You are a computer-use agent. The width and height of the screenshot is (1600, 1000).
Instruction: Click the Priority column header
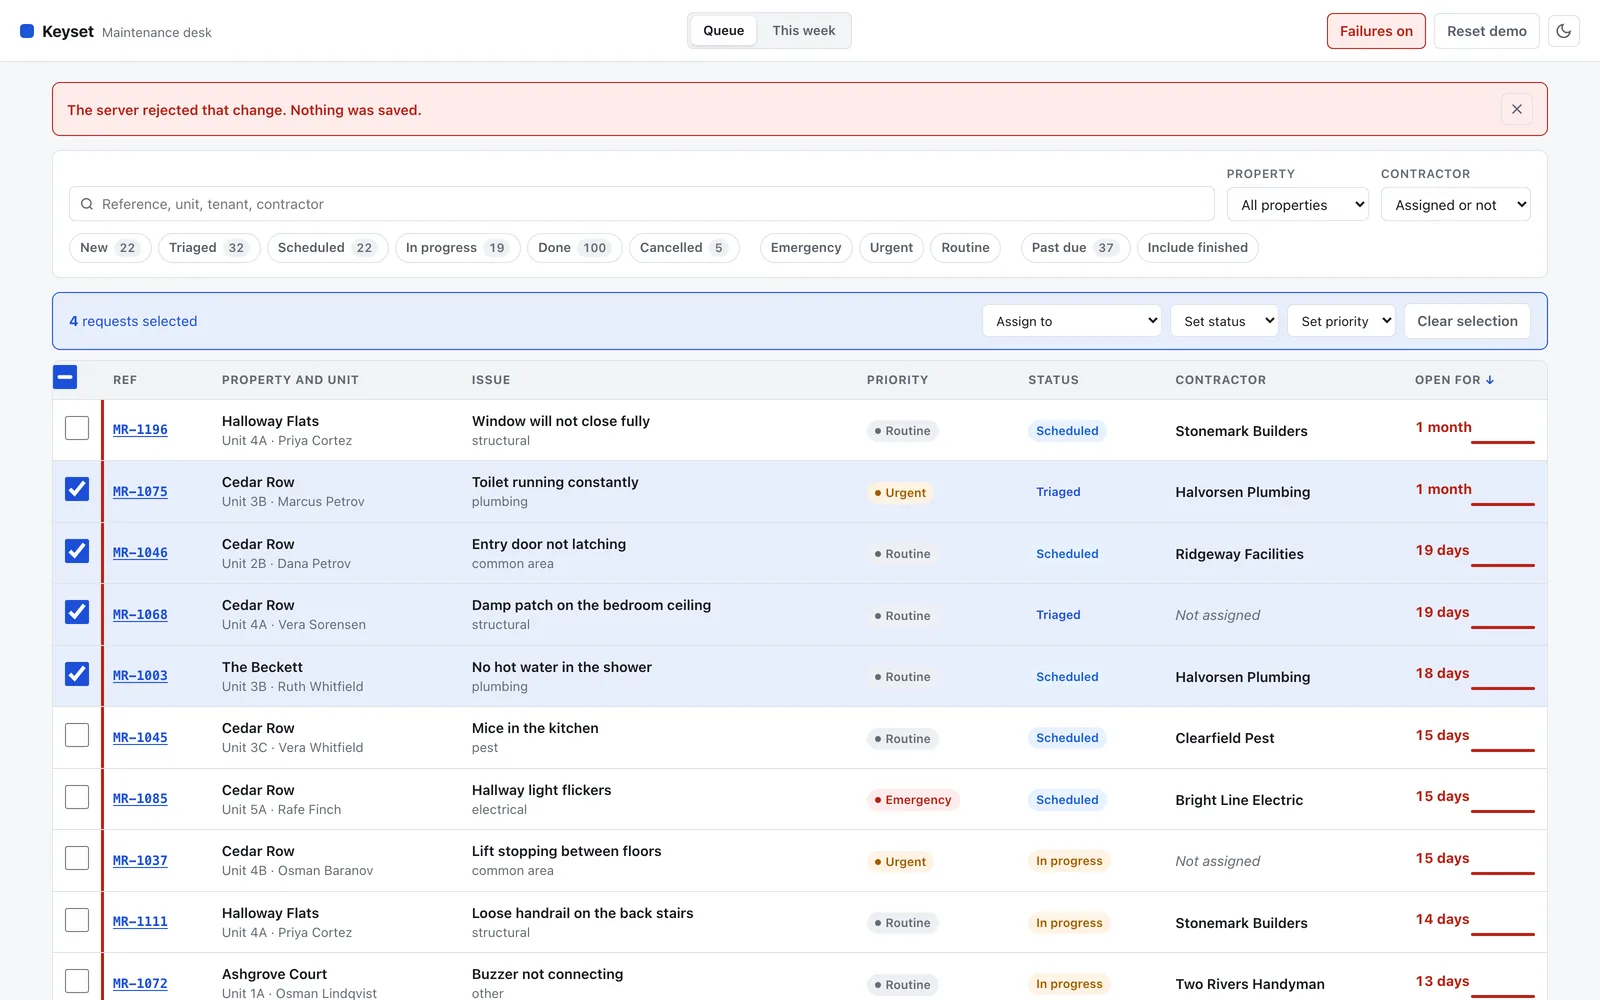897,380
